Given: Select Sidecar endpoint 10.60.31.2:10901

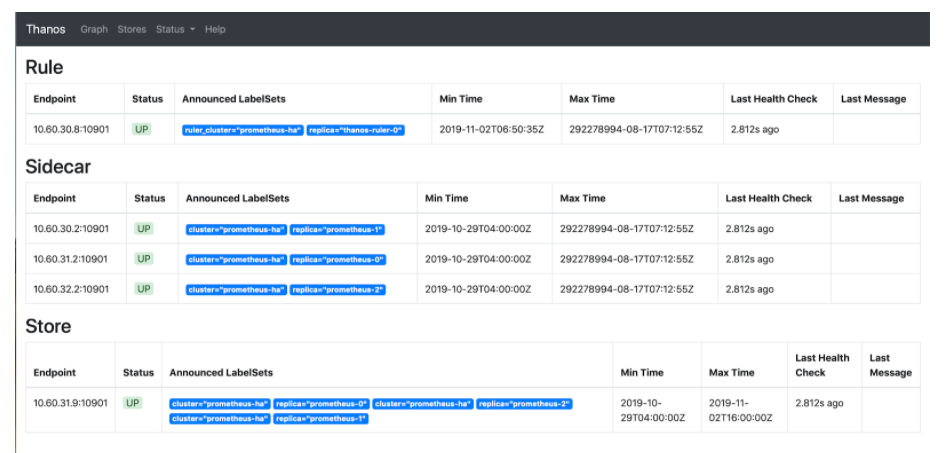Looking at the screenshot, I should click(71, 259).
